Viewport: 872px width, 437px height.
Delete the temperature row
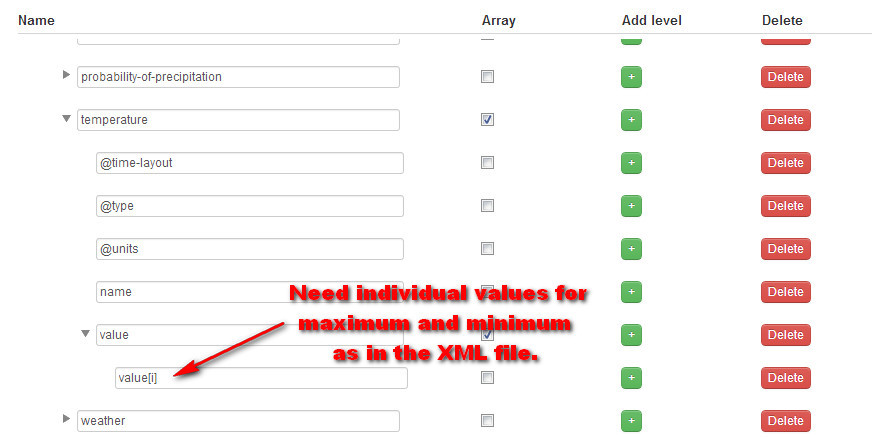[786, 120]
